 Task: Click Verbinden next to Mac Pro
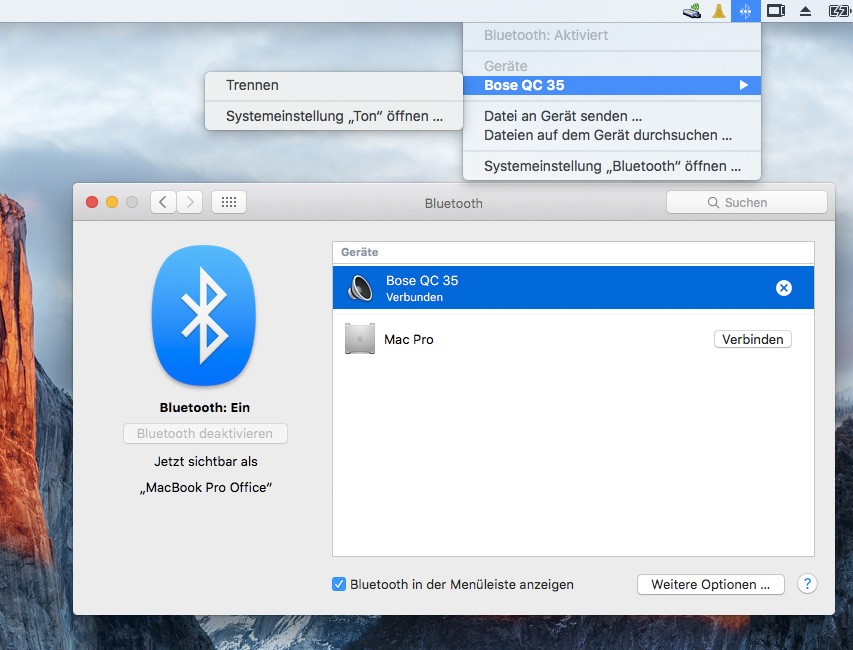pyautogui.click(x=752, y=339)
